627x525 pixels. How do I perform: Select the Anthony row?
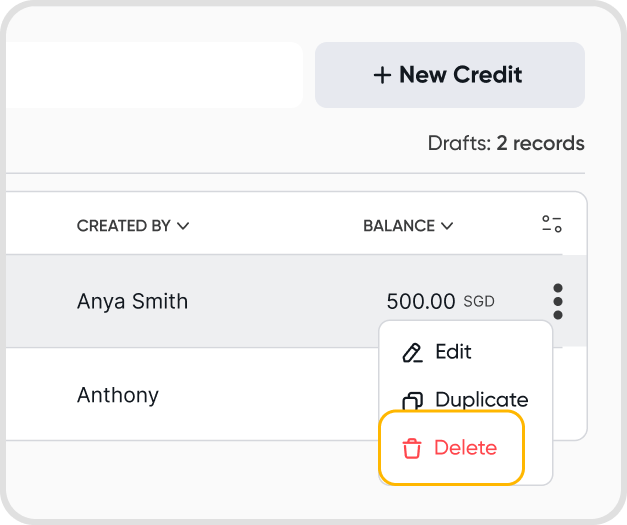tap(118, 395)
